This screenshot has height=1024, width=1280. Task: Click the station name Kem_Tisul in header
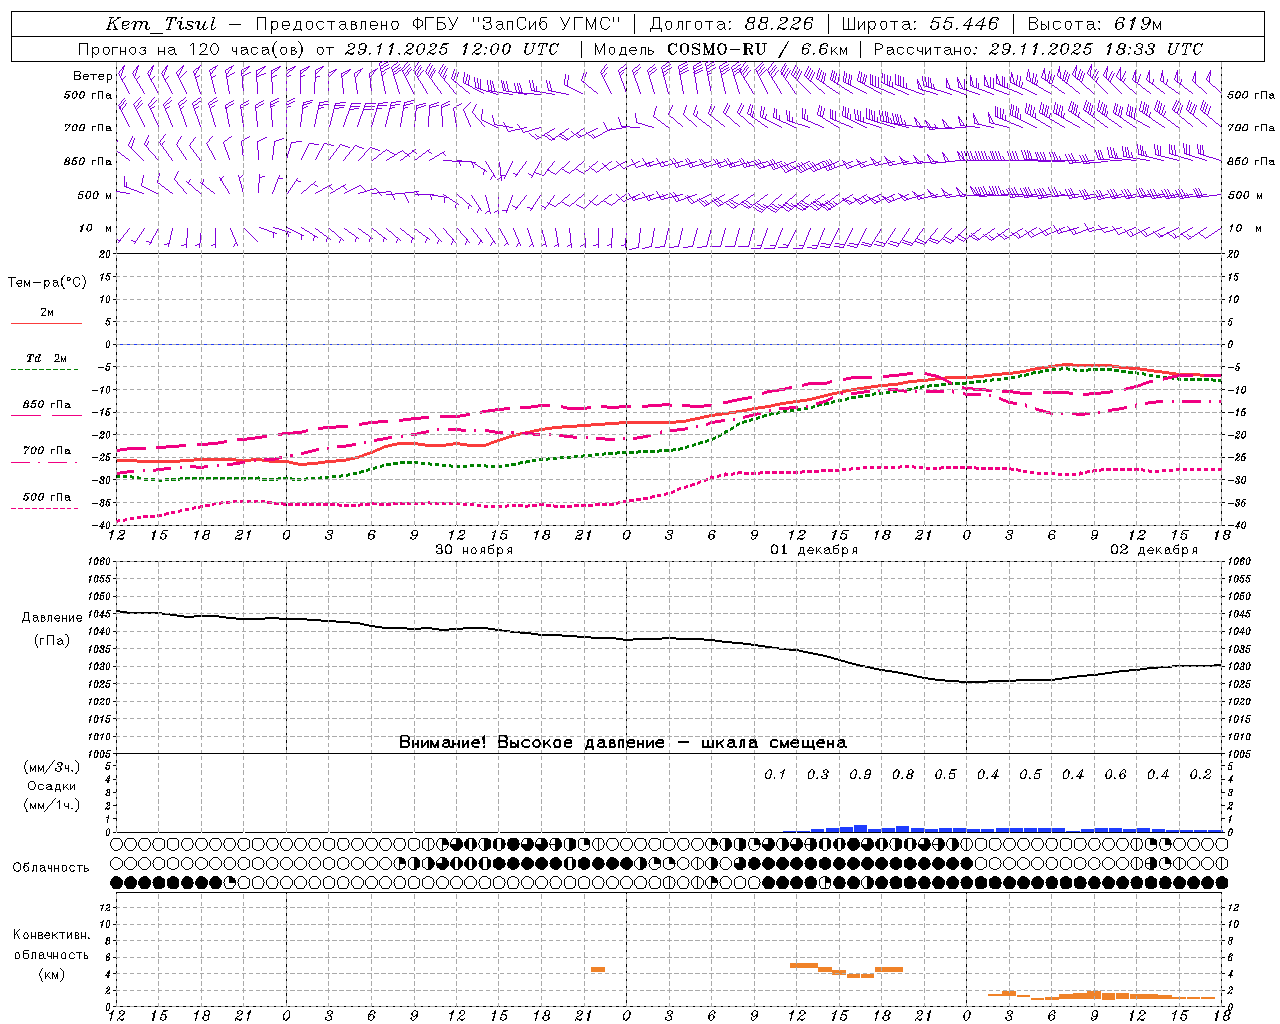coord(161,24)
